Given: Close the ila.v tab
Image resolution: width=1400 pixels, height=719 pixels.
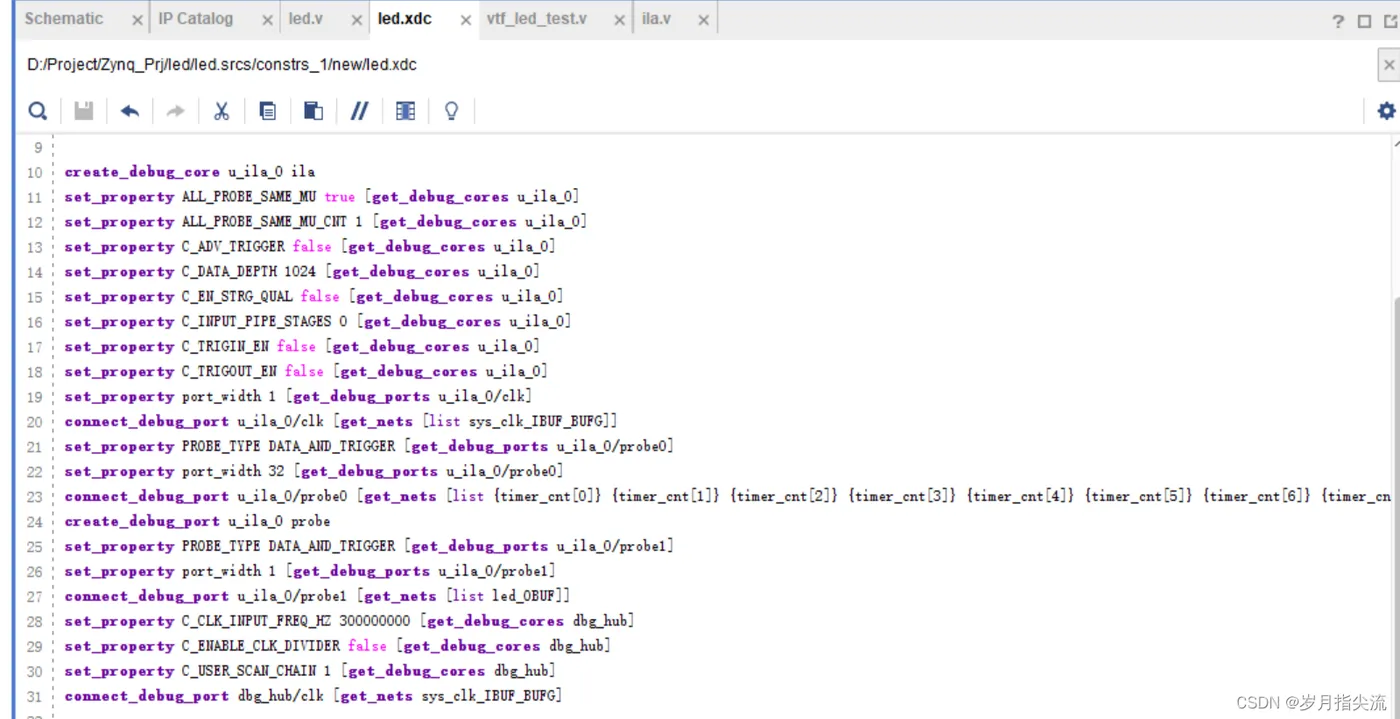Looking at the screenshot, I should coord(705,21).
